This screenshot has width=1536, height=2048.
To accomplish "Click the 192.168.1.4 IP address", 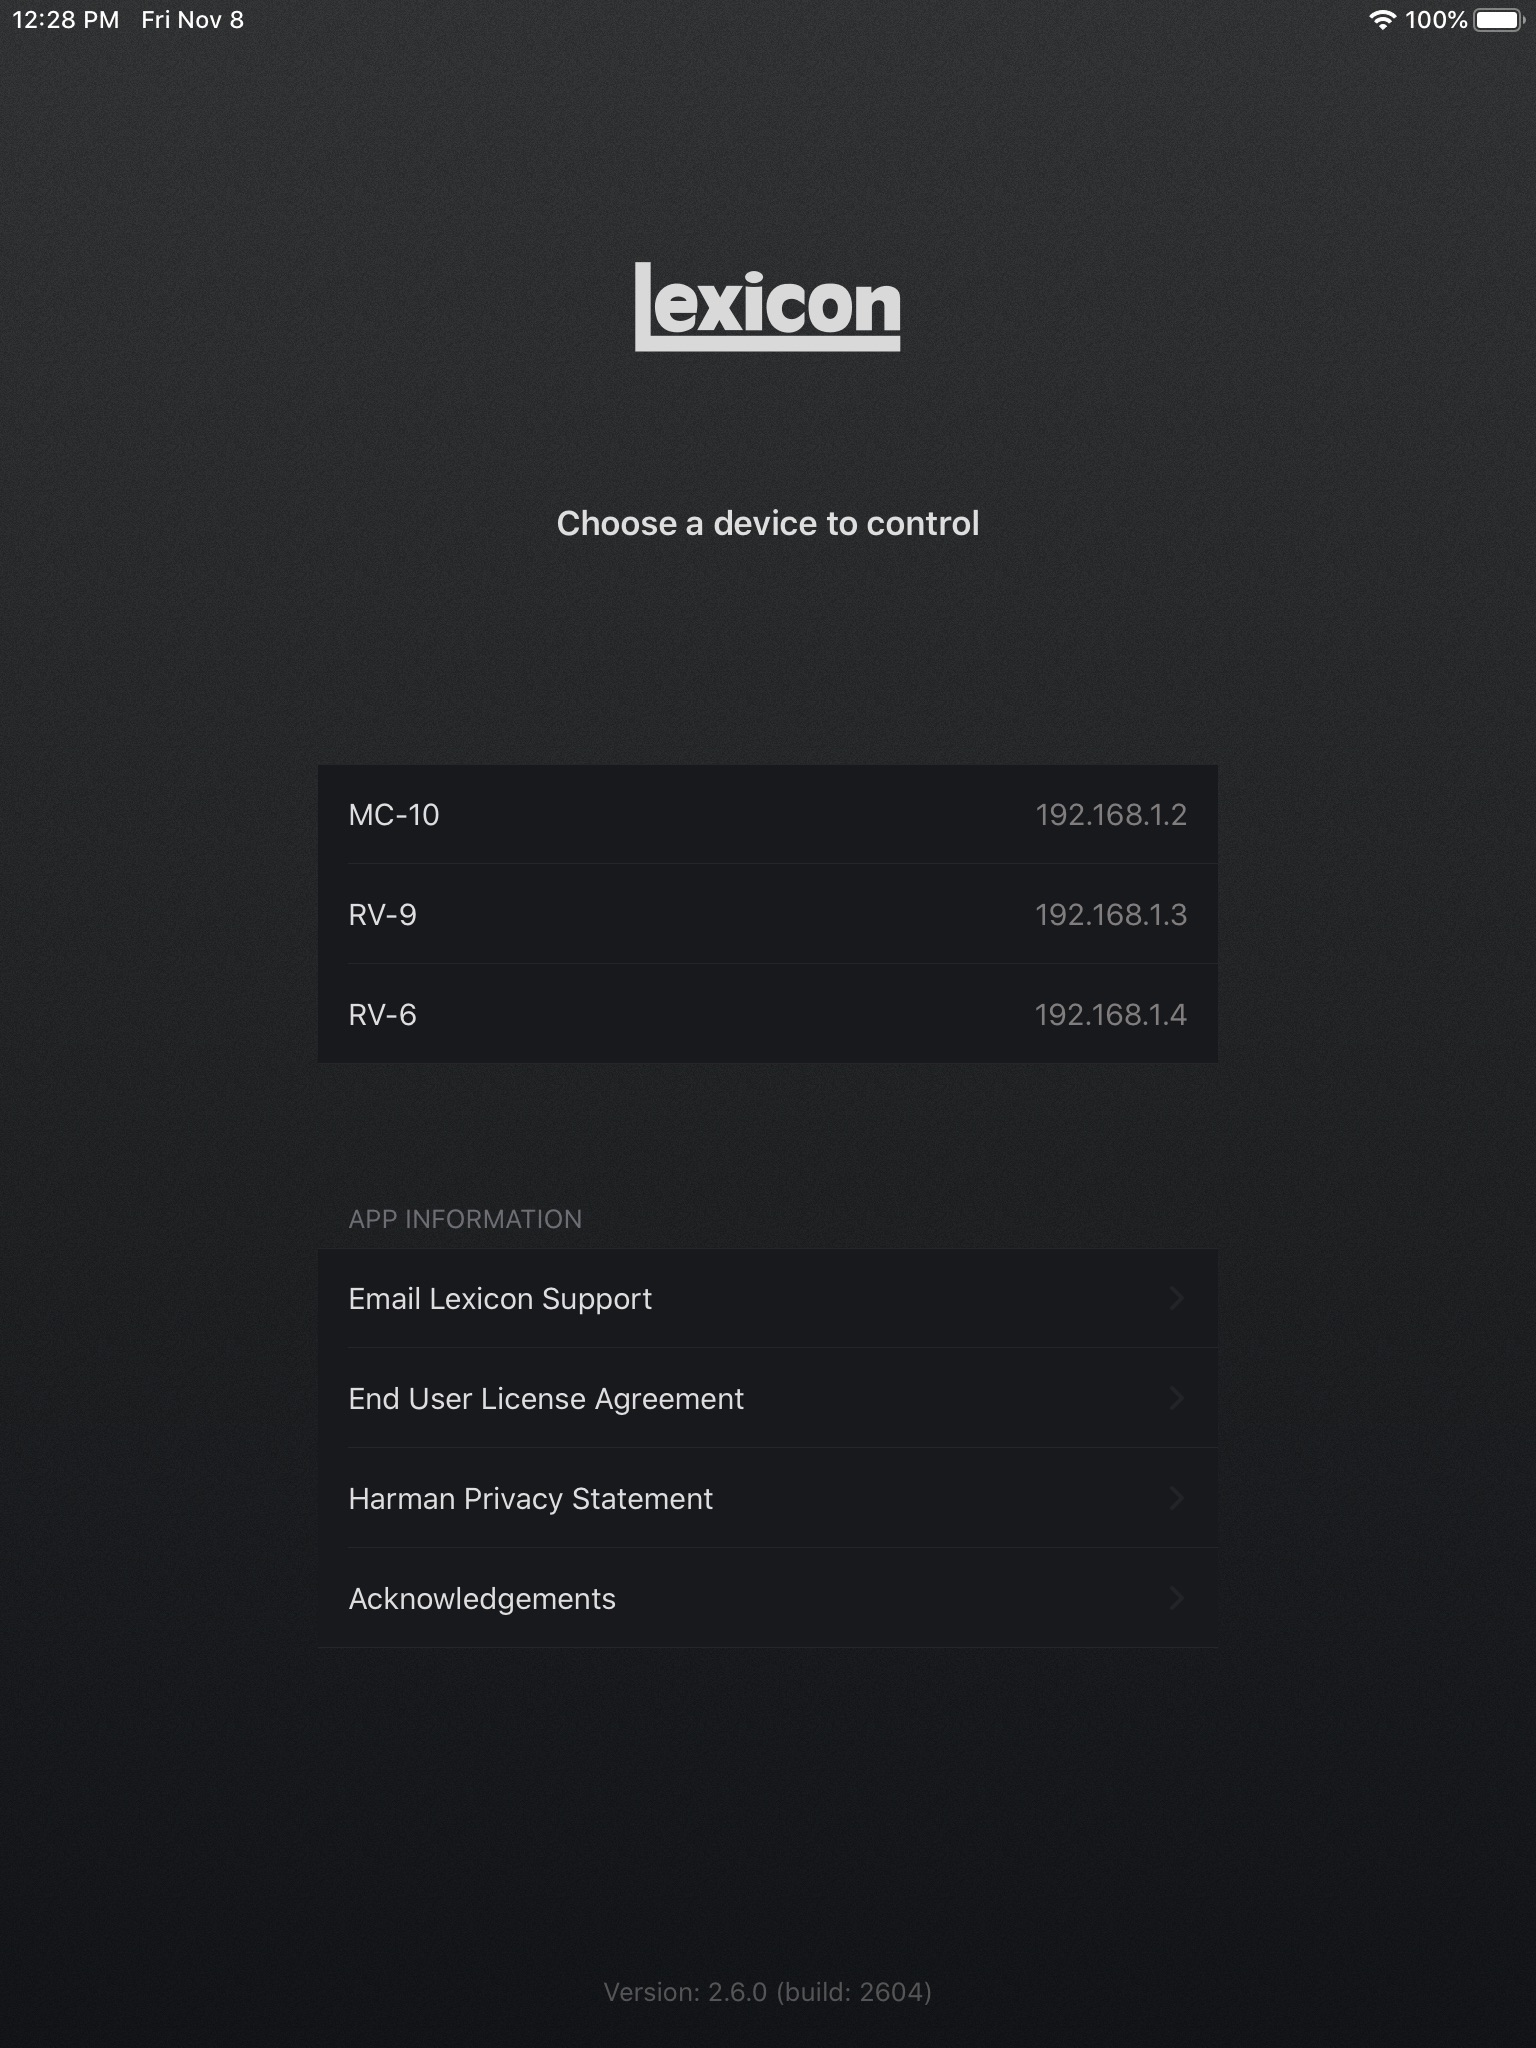I will (1110, 1015).
